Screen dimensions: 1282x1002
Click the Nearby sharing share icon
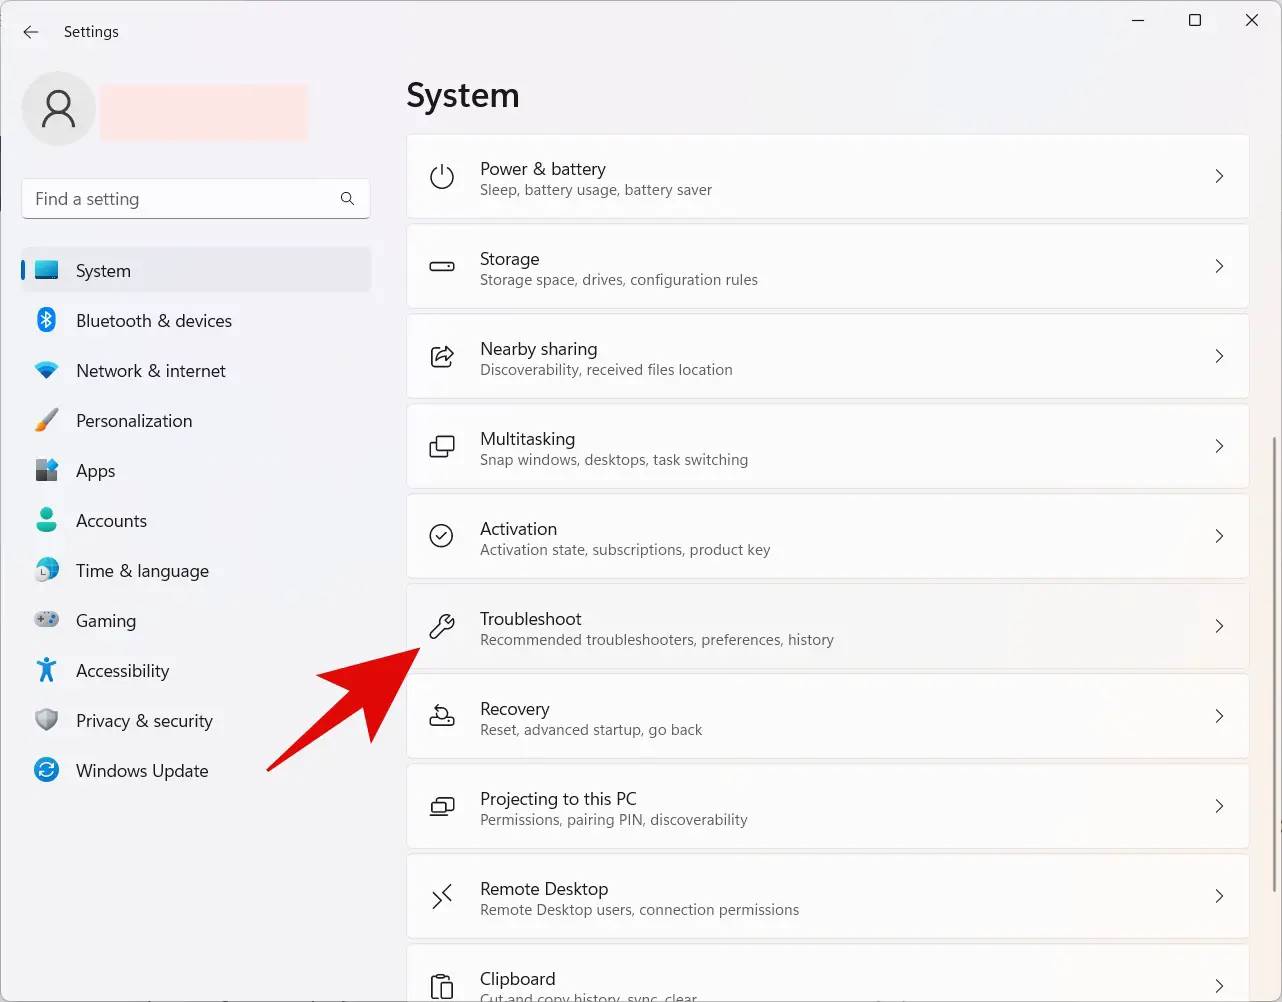point(442,356)
